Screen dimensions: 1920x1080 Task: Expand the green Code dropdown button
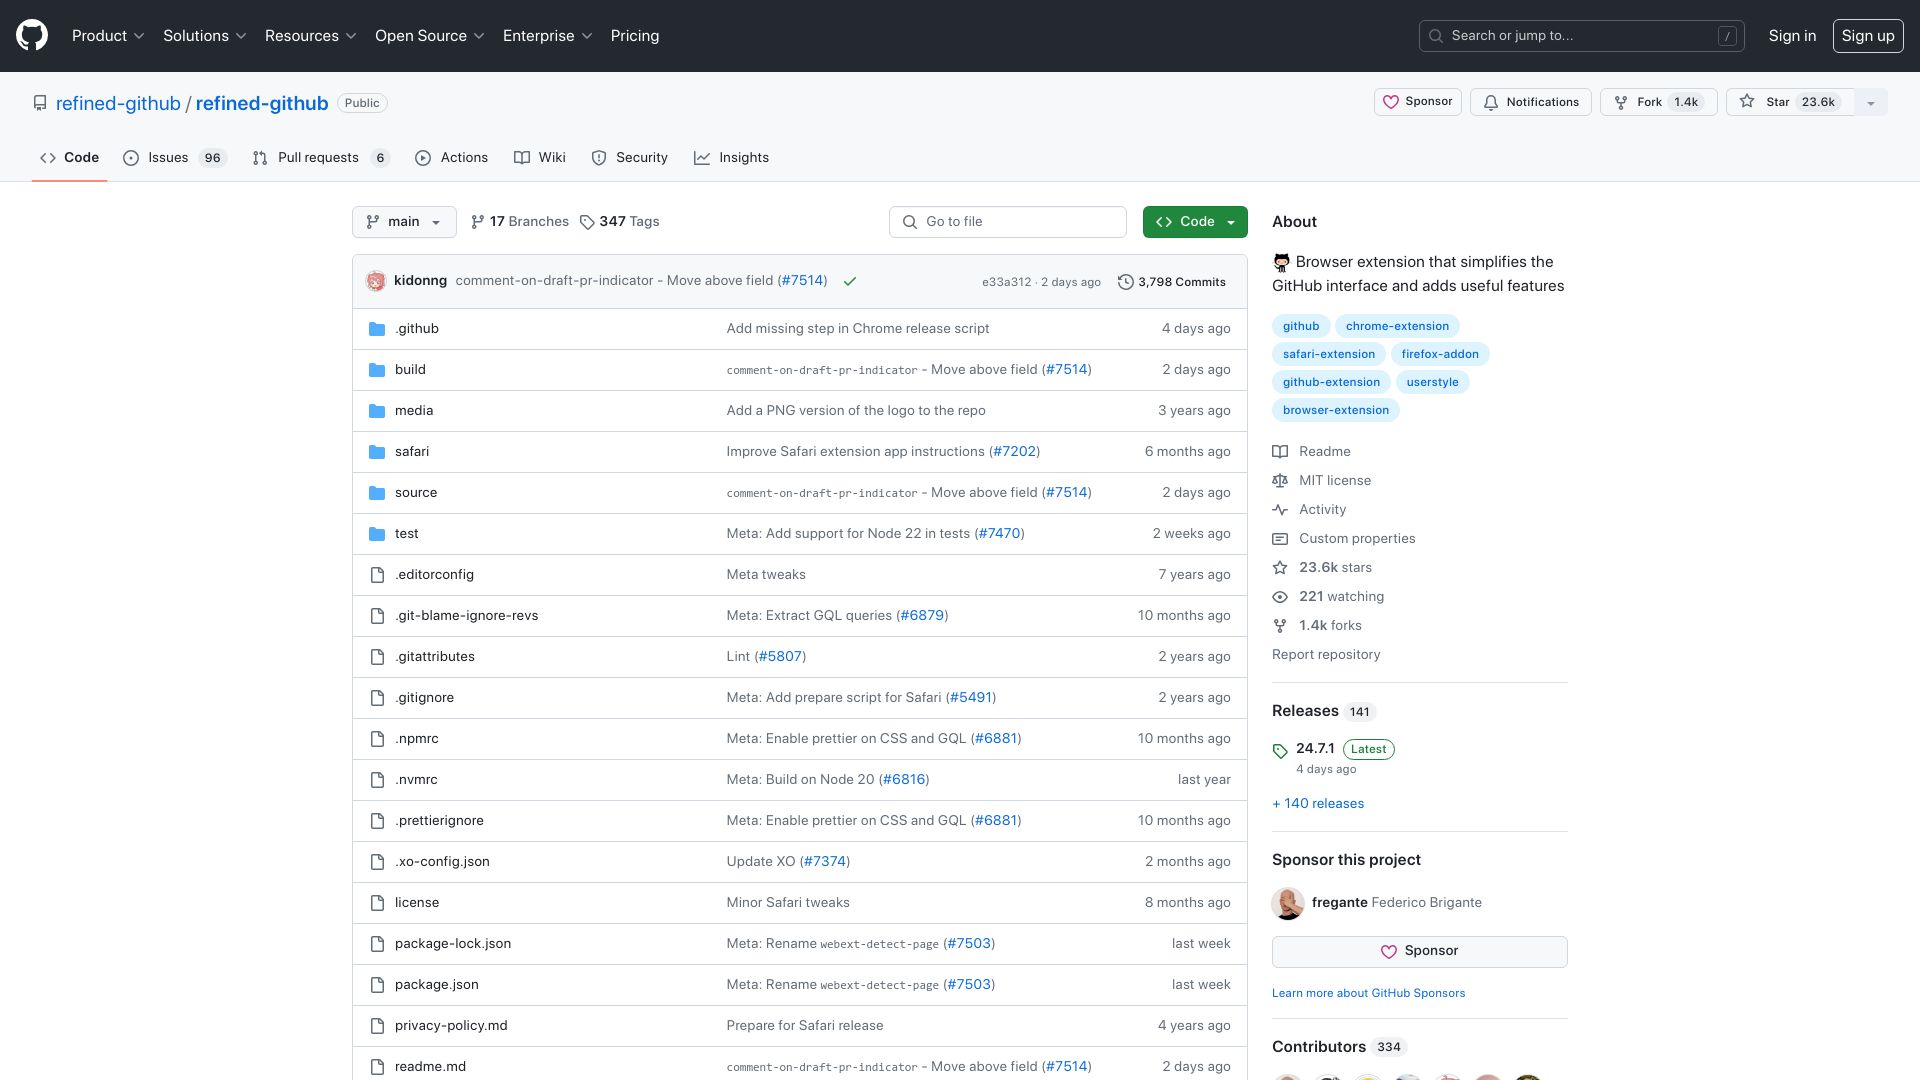click(x=1195, y=222)
